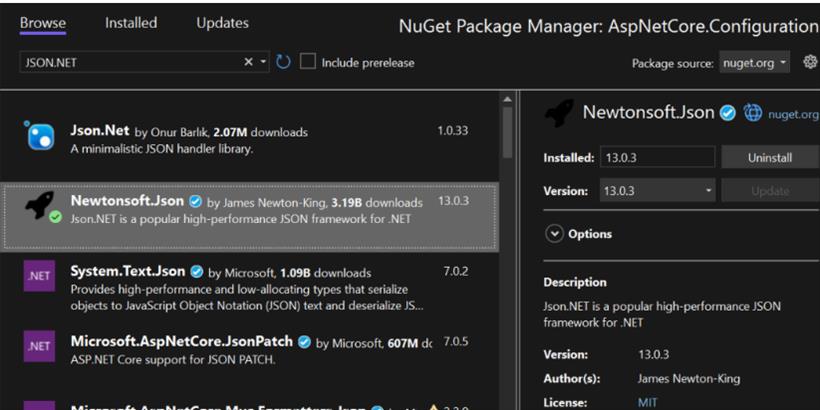Click the Installed version 13.0.3 field

pyautogui.click(x=657, y=157)
